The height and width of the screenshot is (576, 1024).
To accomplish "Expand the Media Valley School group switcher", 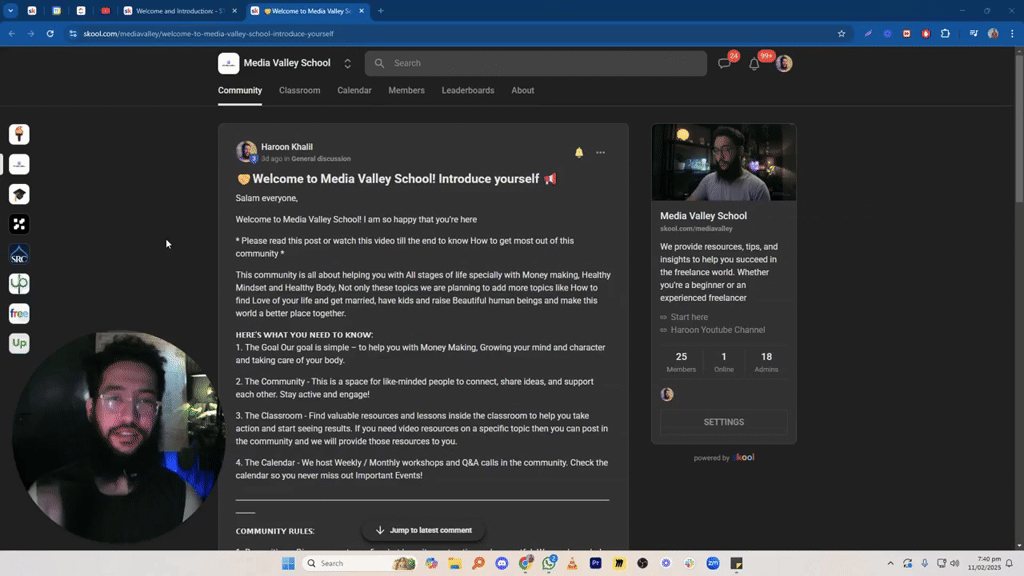I will pos(347,63).
